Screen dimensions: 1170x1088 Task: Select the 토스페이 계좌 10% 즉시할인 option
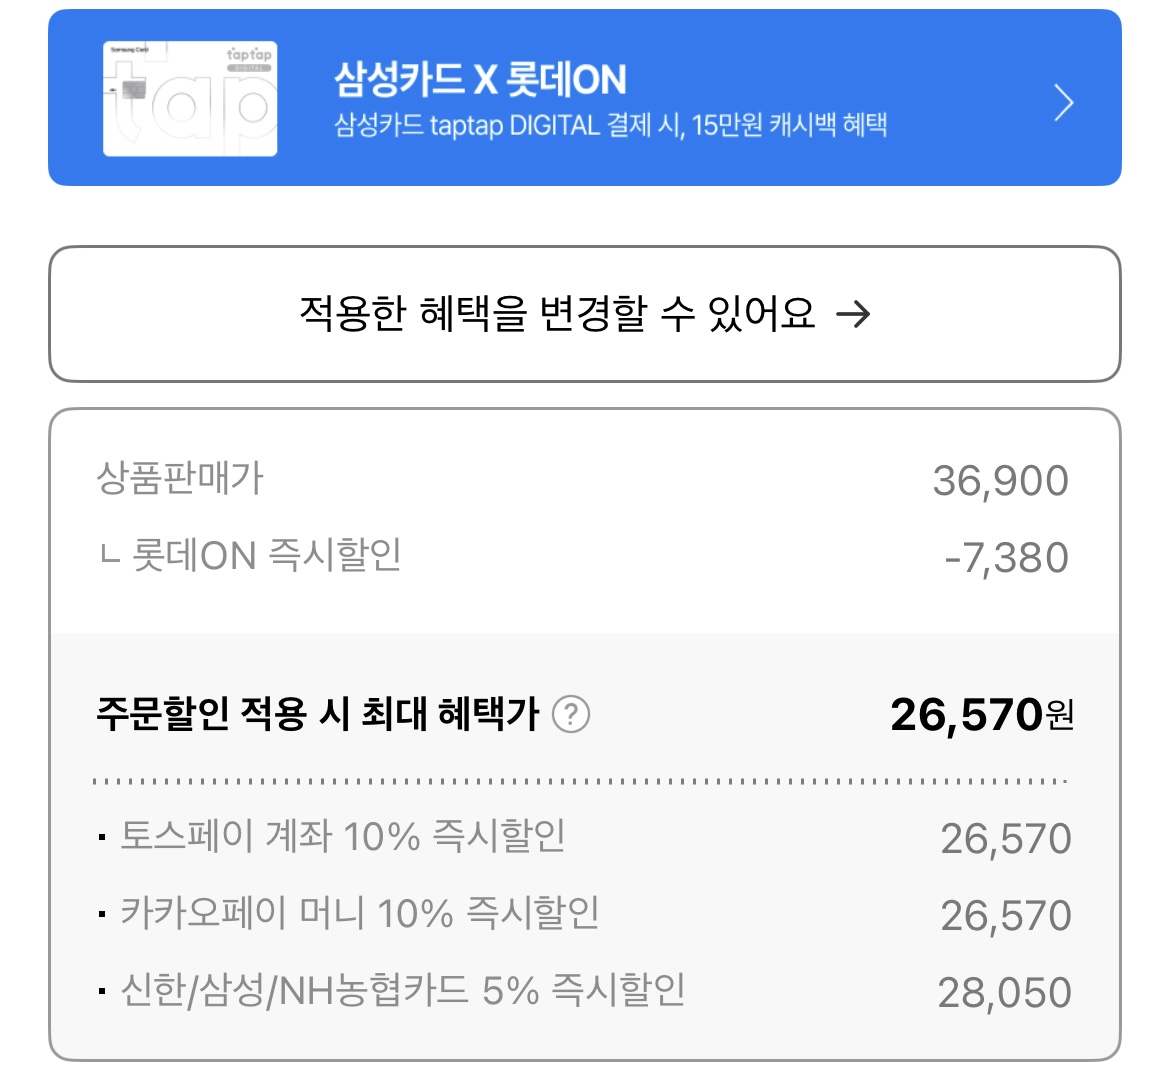342,836
